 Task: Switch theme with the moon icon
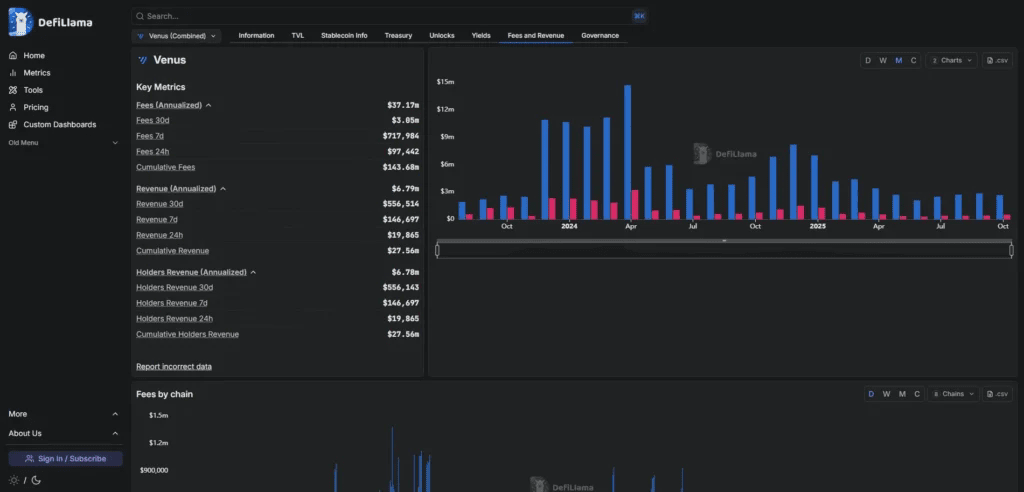pyautogui.click(x=36, y=480)
